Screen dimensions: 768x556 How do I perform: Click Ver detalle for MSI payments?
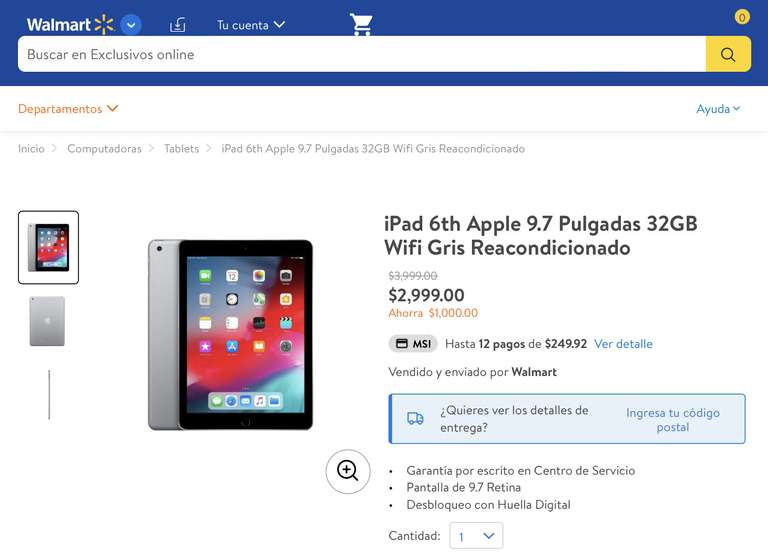(623, 344)
